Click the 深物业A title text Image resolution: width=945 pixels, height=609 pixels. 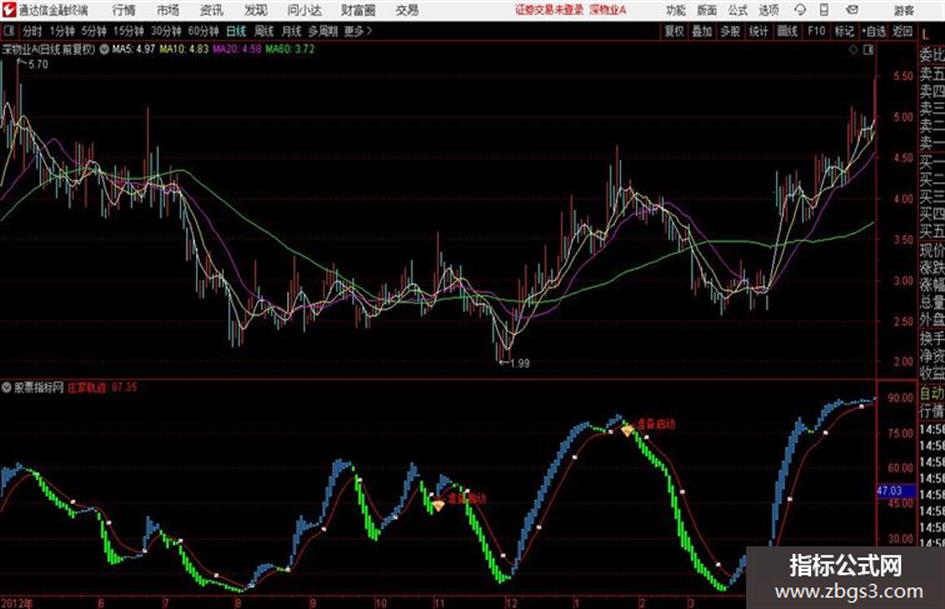click(608, 10)
